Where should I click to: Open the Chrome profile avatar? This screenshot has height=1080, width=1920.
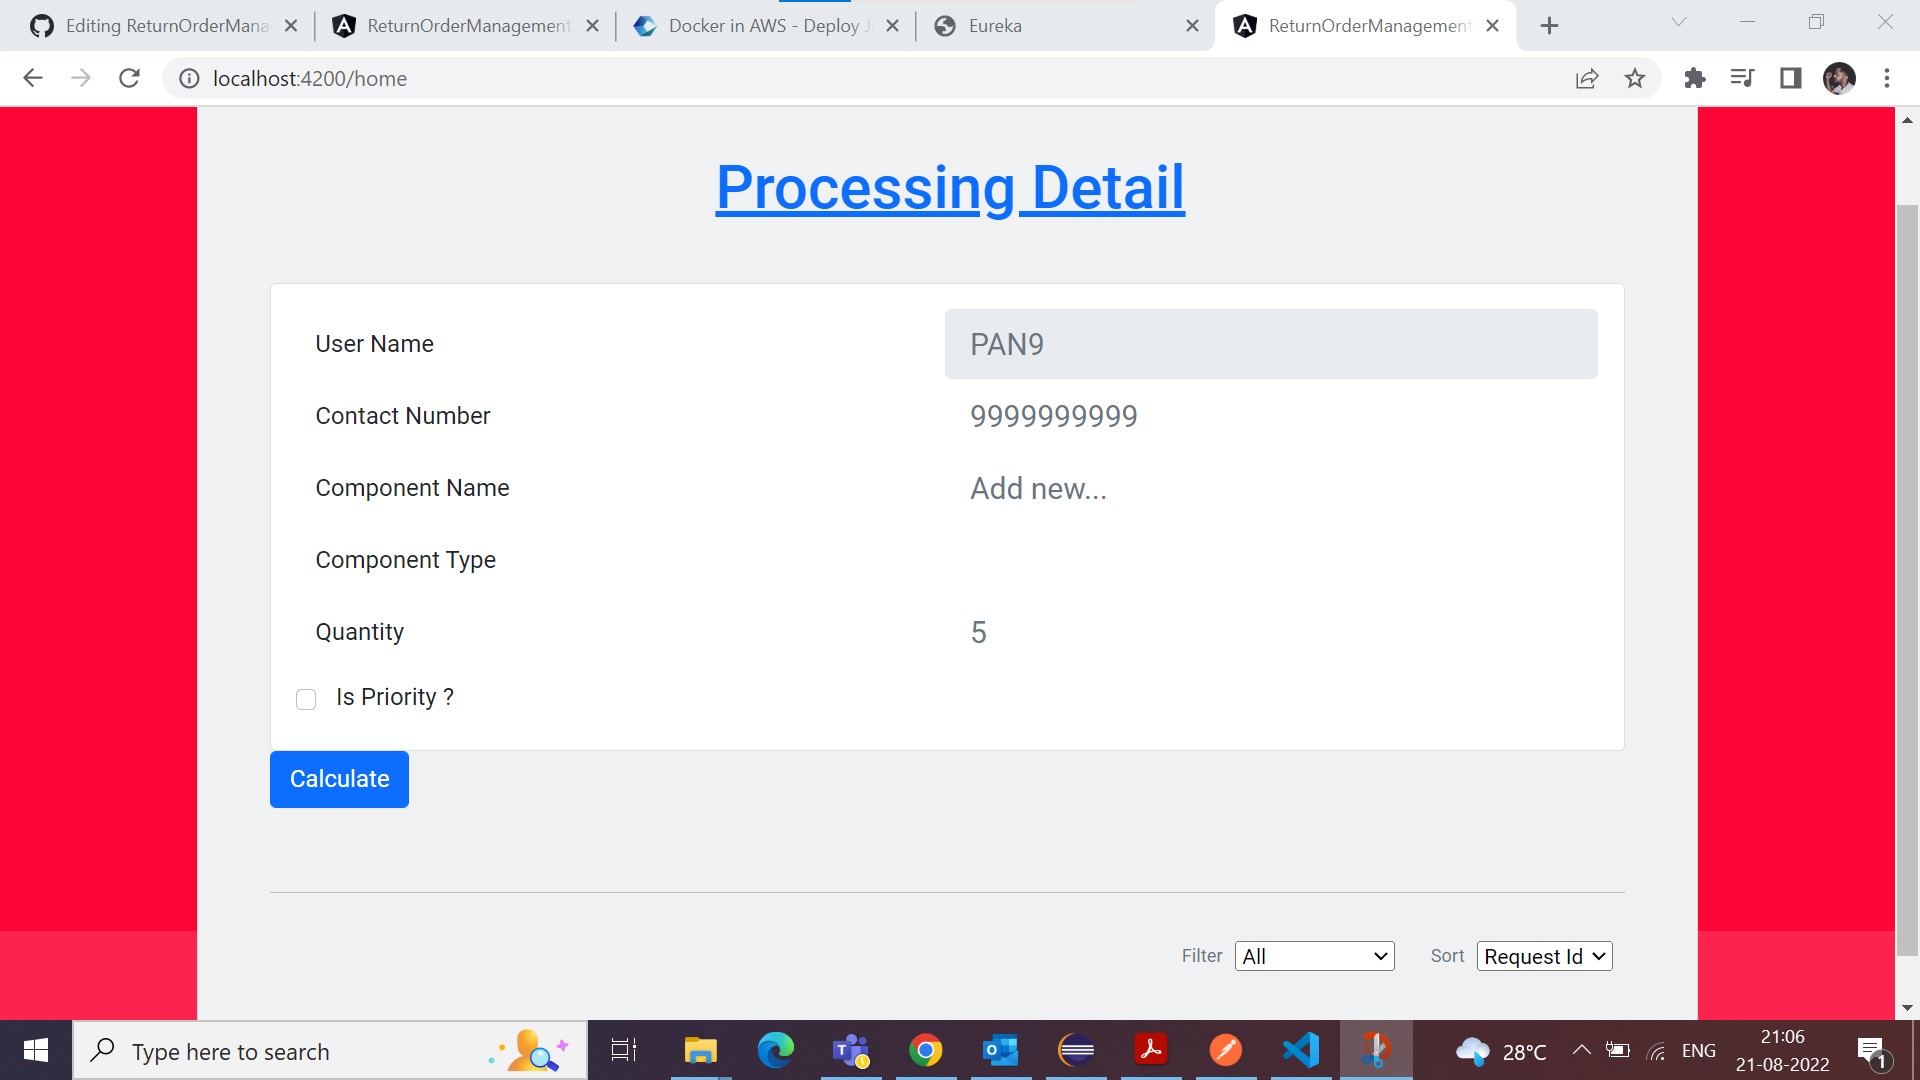[1839, 78]
